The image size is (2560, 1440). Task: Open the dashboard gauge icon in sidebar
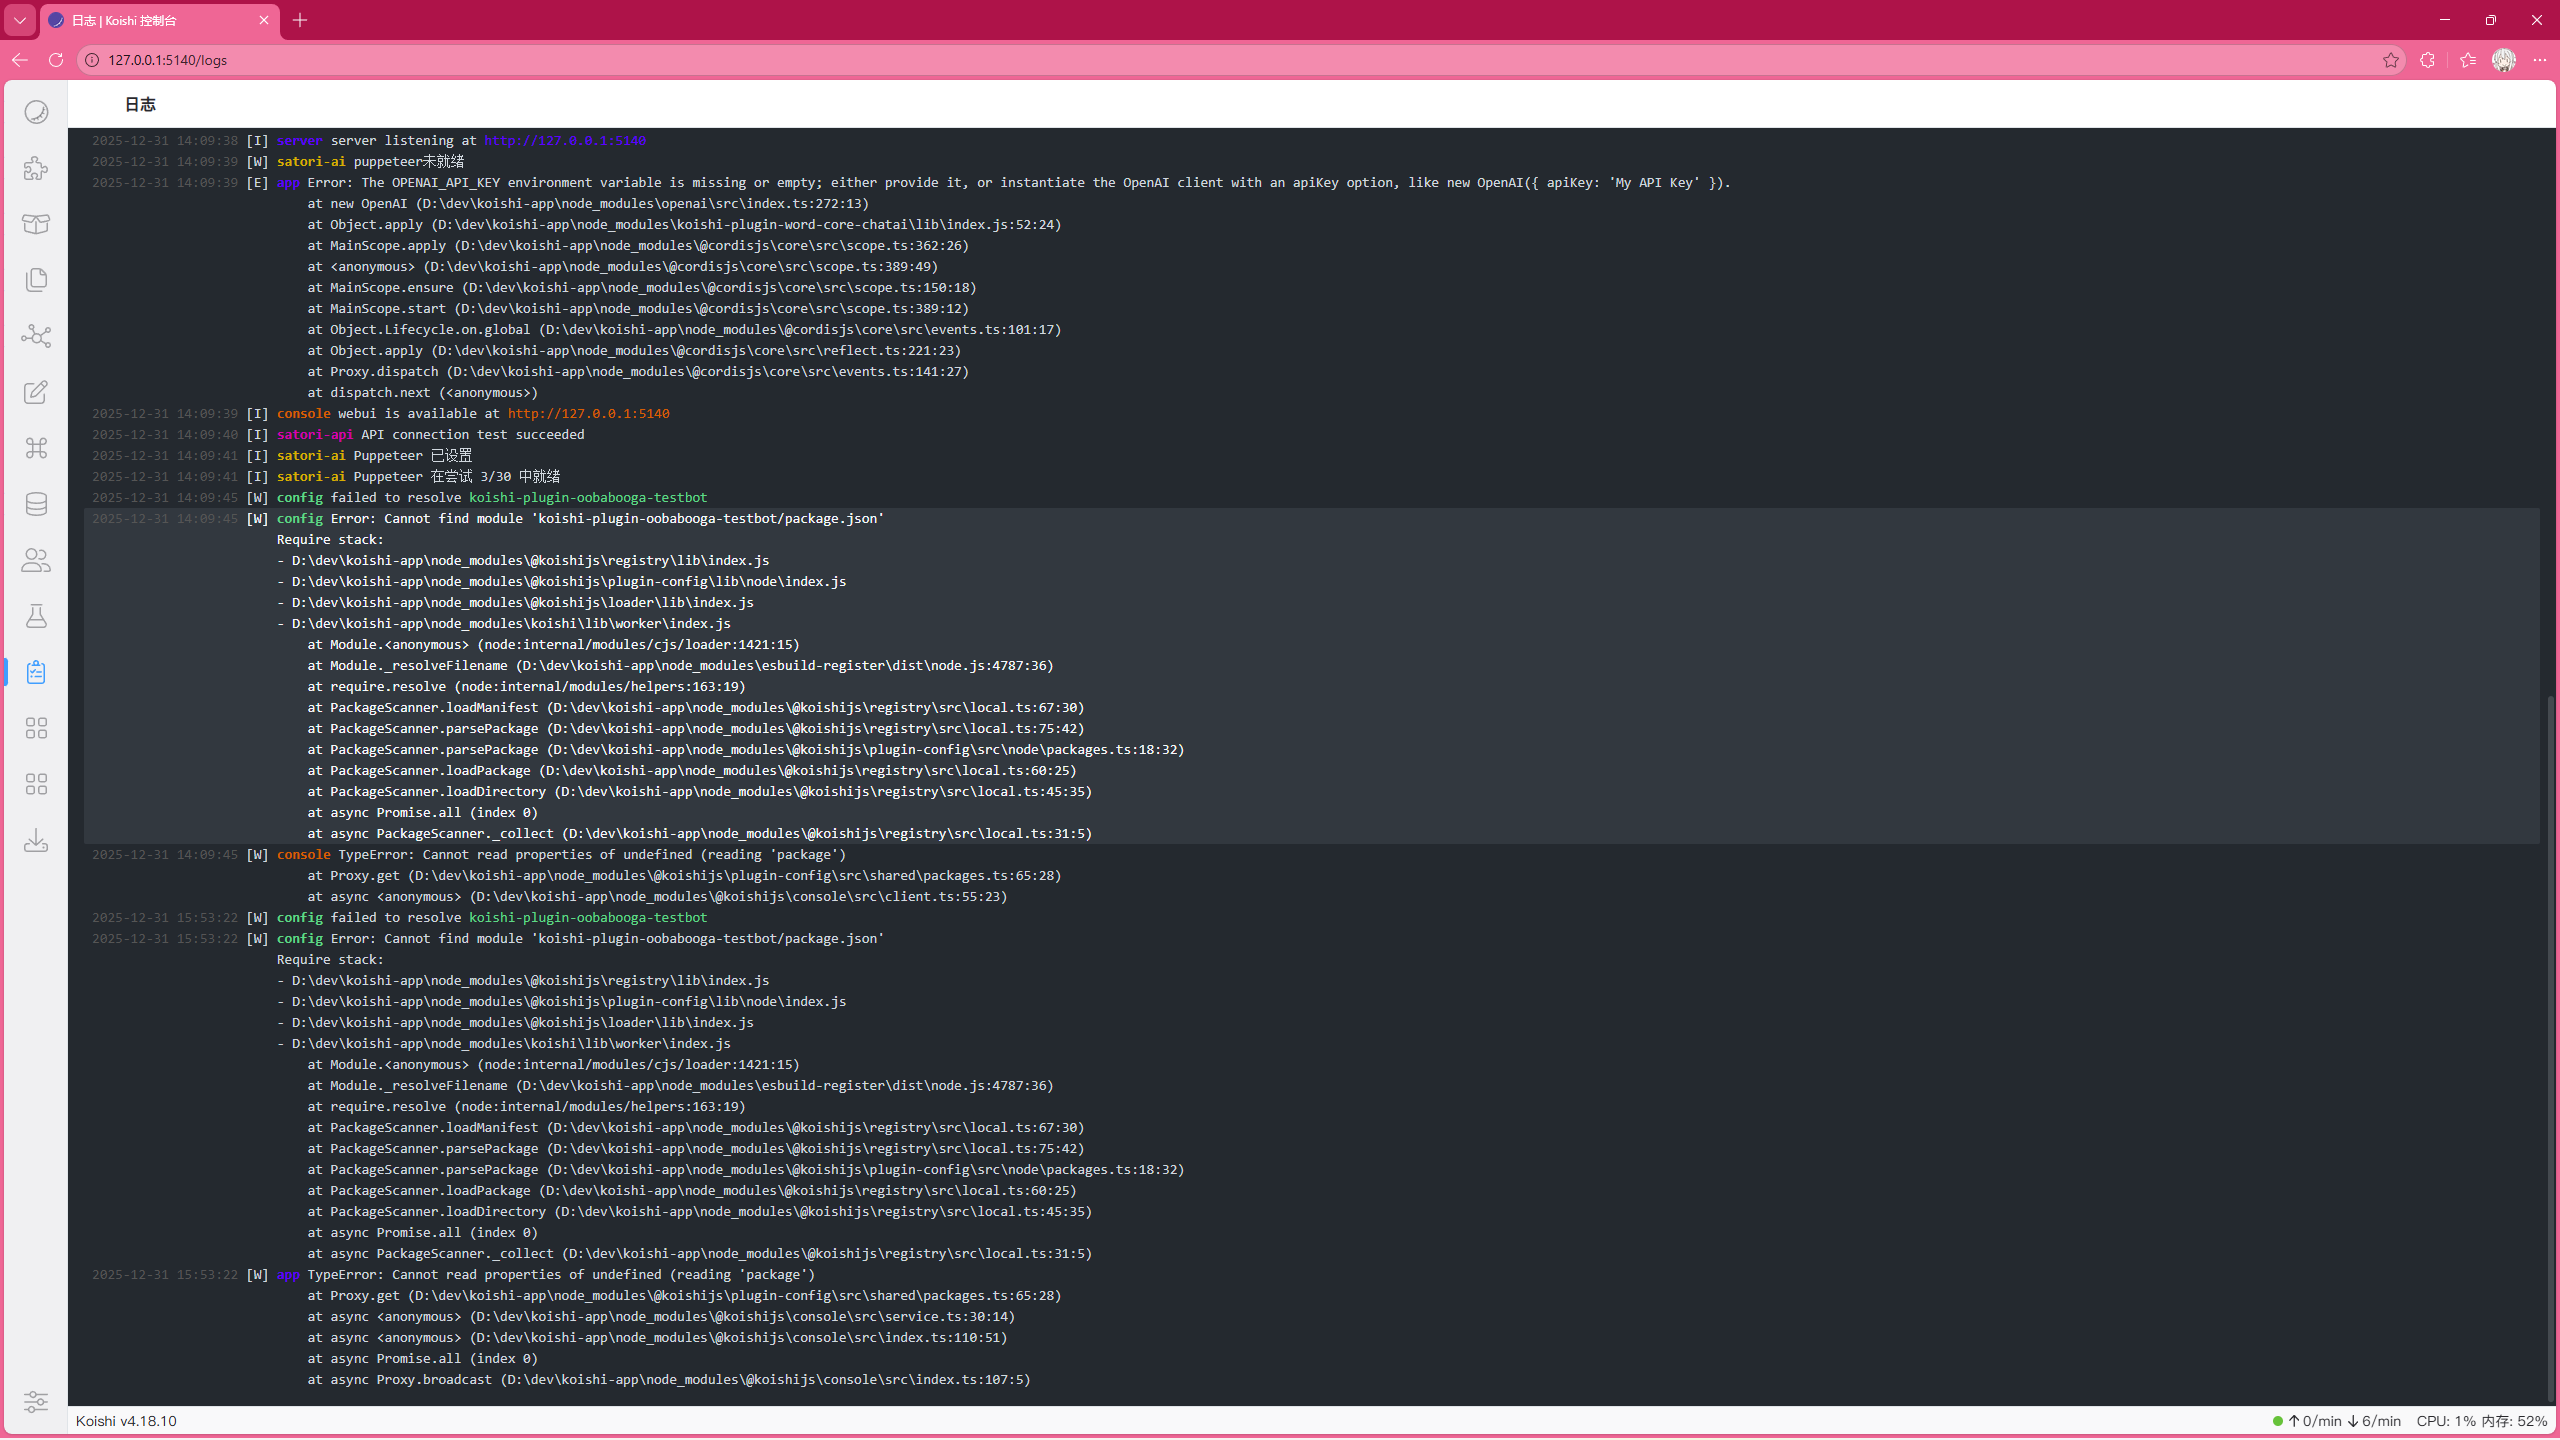coord(36,112)
